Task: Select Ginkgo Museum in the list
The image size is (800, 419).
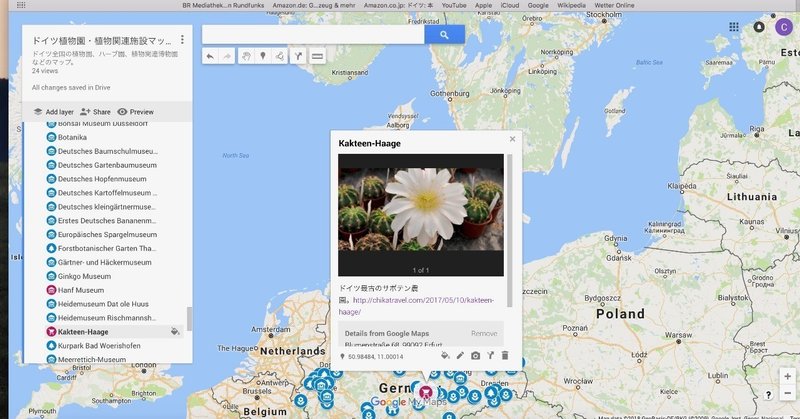Action: 84,276
